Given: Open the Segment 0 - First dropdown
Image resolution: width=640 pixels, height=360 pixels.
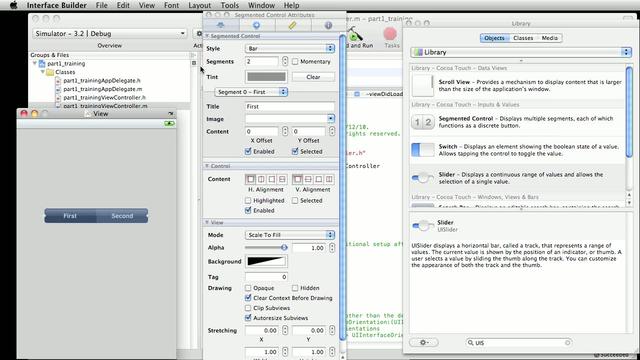Looking at the screenshot, I should [251, 92].
